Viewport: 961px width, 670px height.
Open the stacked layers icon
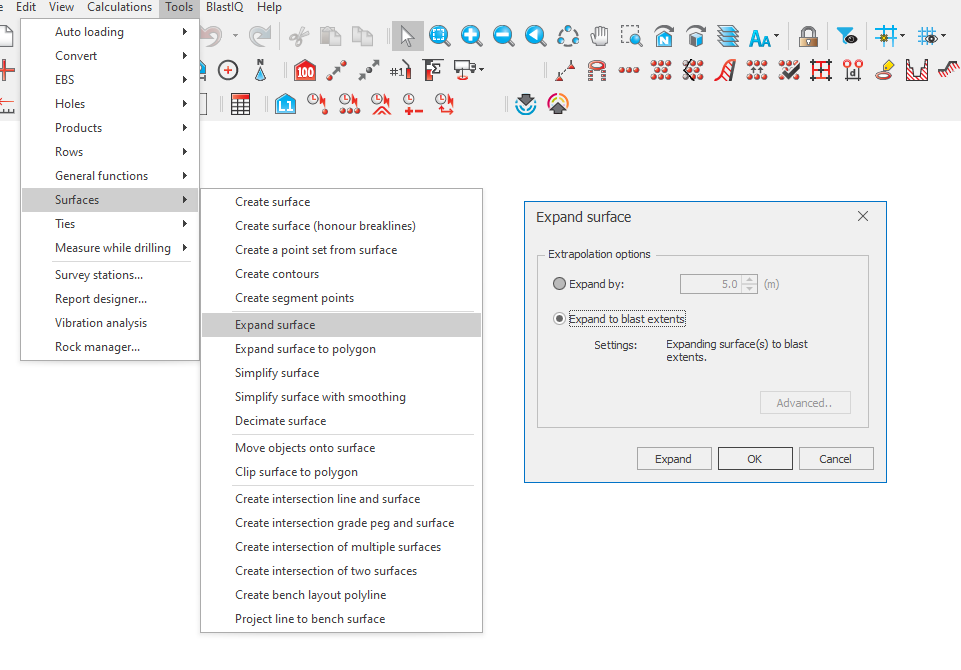coord(727,36)
